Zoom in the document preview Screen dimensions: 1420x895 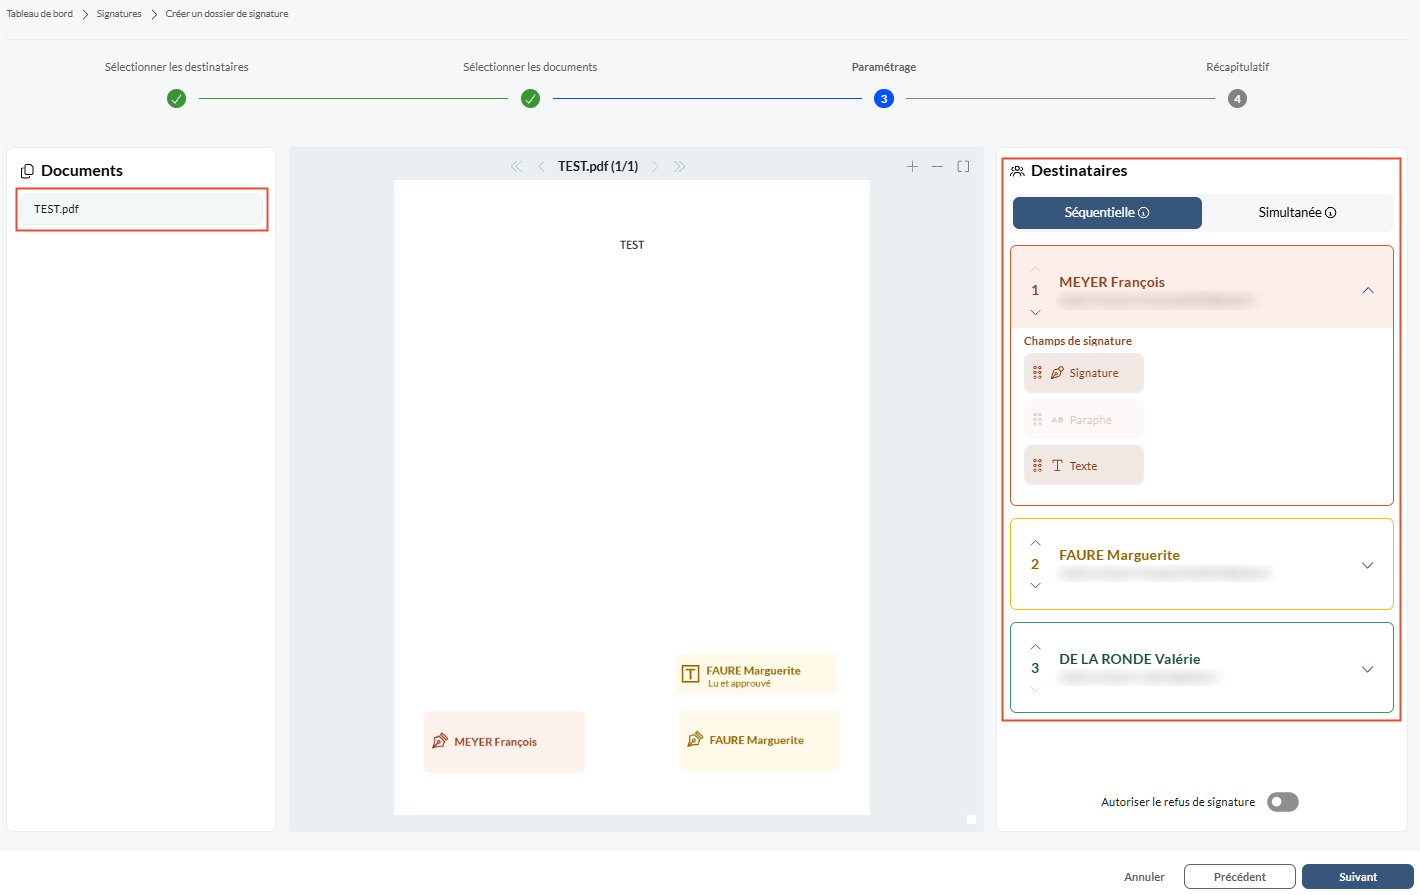[912, 167]
